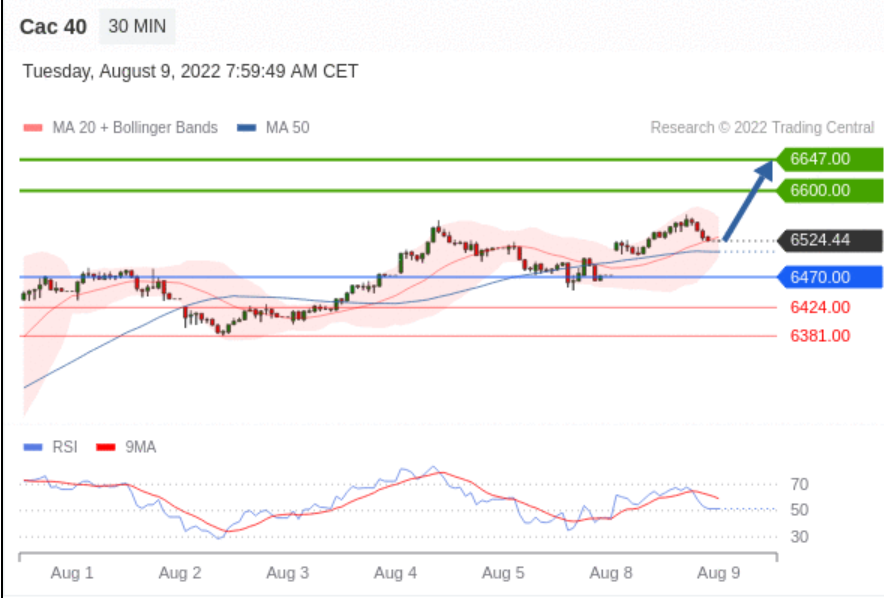Screen dimensions: 884x601
Task: Click the Aug 9 date axis label
Action: tap(718, 573)
